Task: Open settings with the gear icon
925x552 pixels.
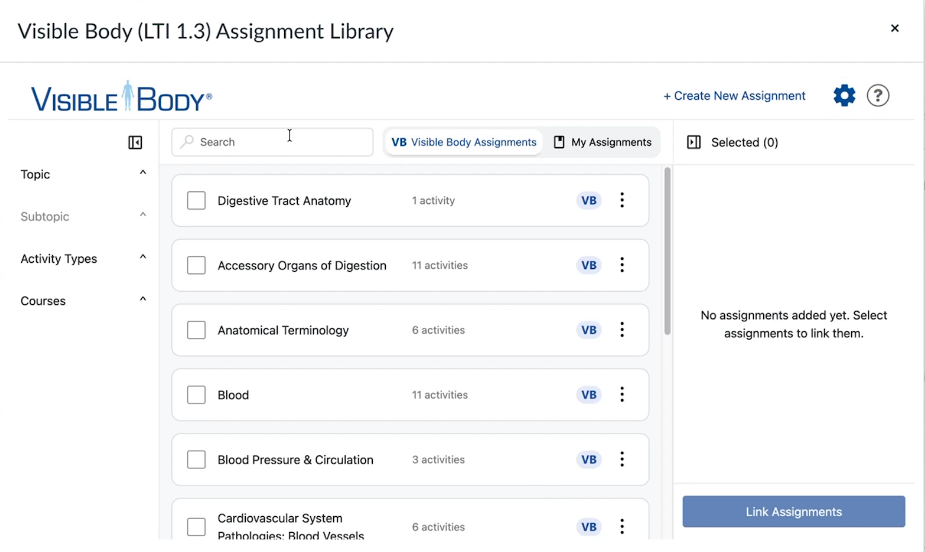Action: [x=844, y=95]
